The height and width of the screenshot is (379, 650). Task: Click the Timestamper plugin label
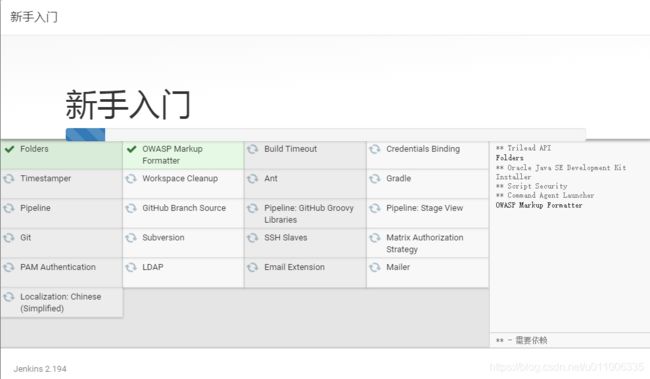tap(46, 179)
